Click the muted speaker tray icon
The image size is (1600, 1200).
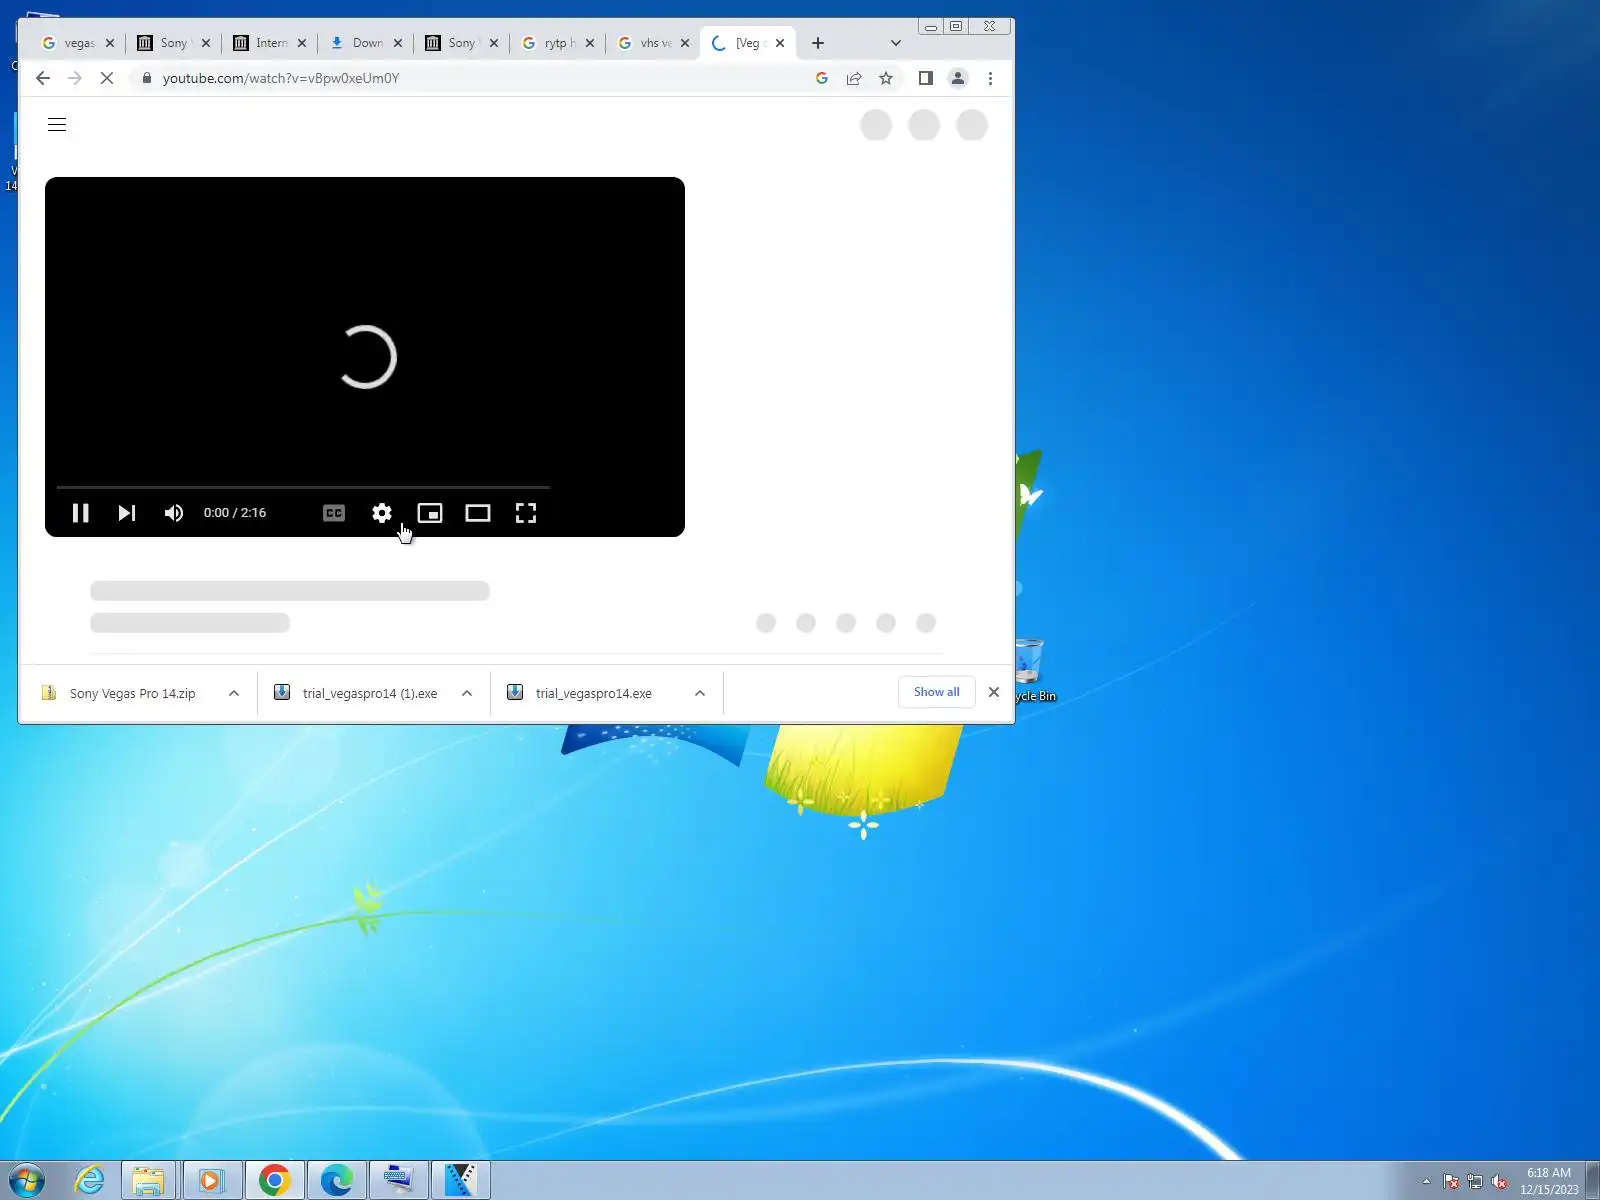(x=1499, y=1181)
